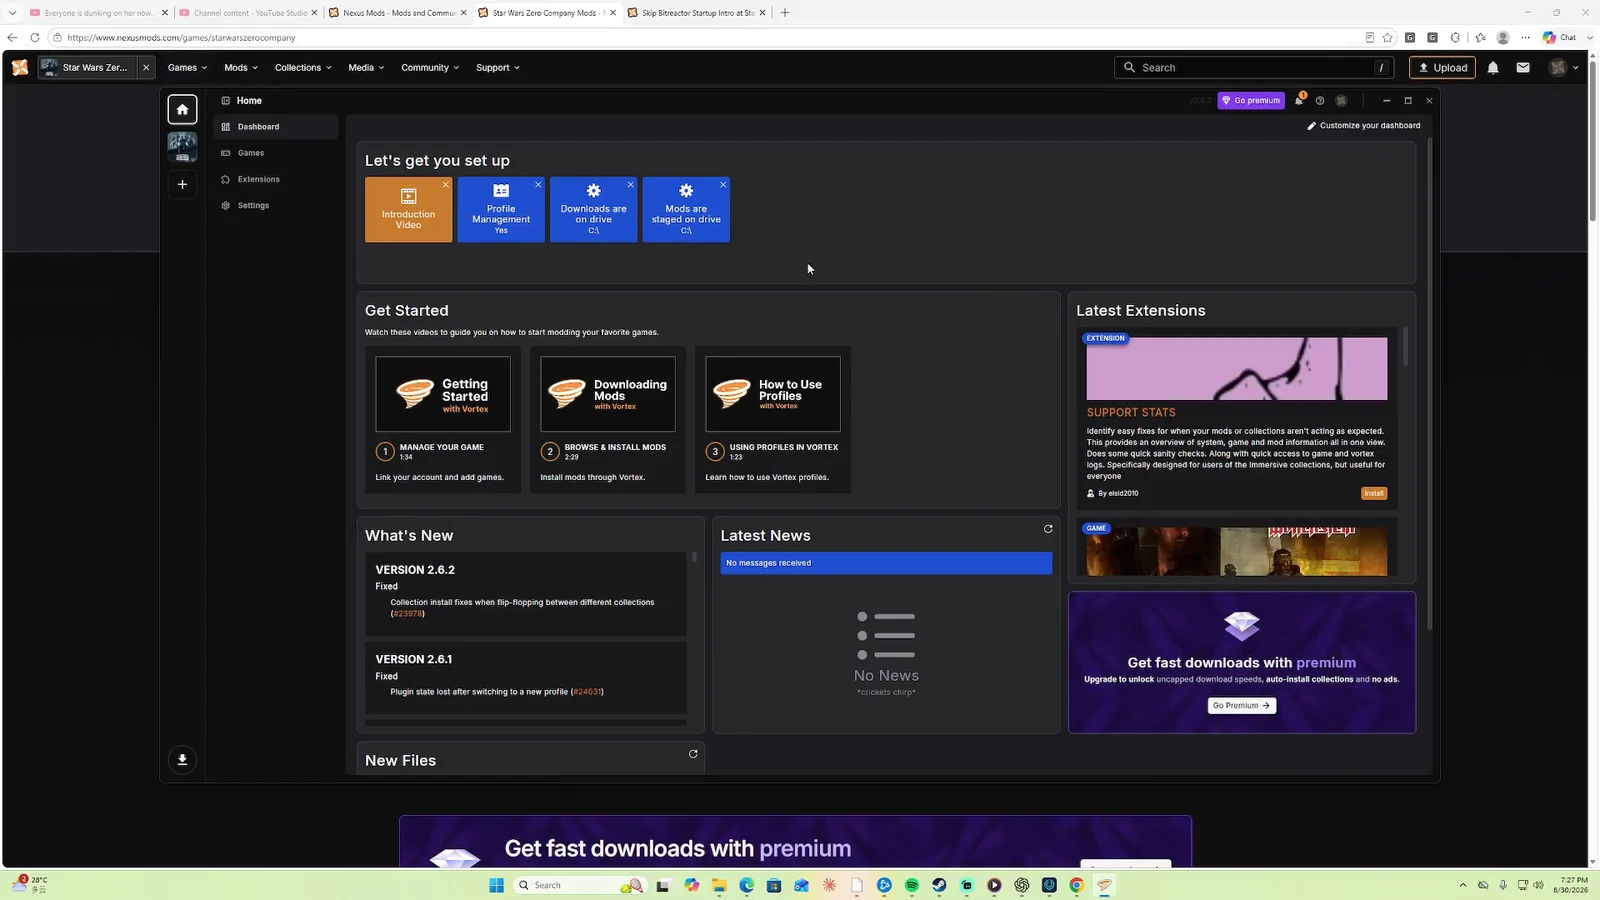
Task: Open the Downloads are on drive tile
Action: (593, 210)
